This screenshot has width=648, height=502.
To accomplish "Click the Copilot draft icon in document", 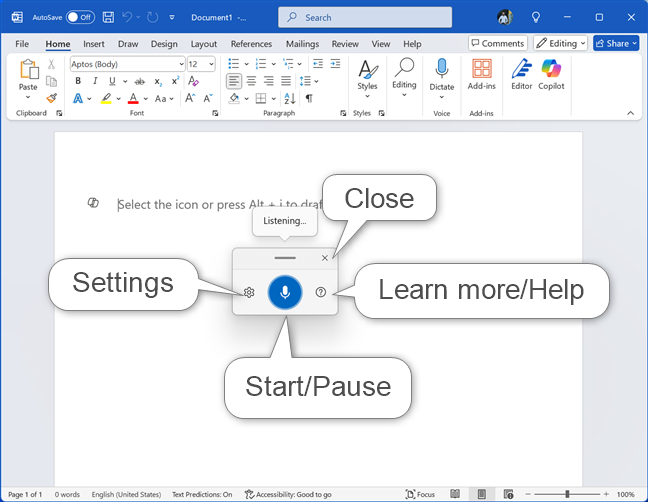I will [93, 202].
